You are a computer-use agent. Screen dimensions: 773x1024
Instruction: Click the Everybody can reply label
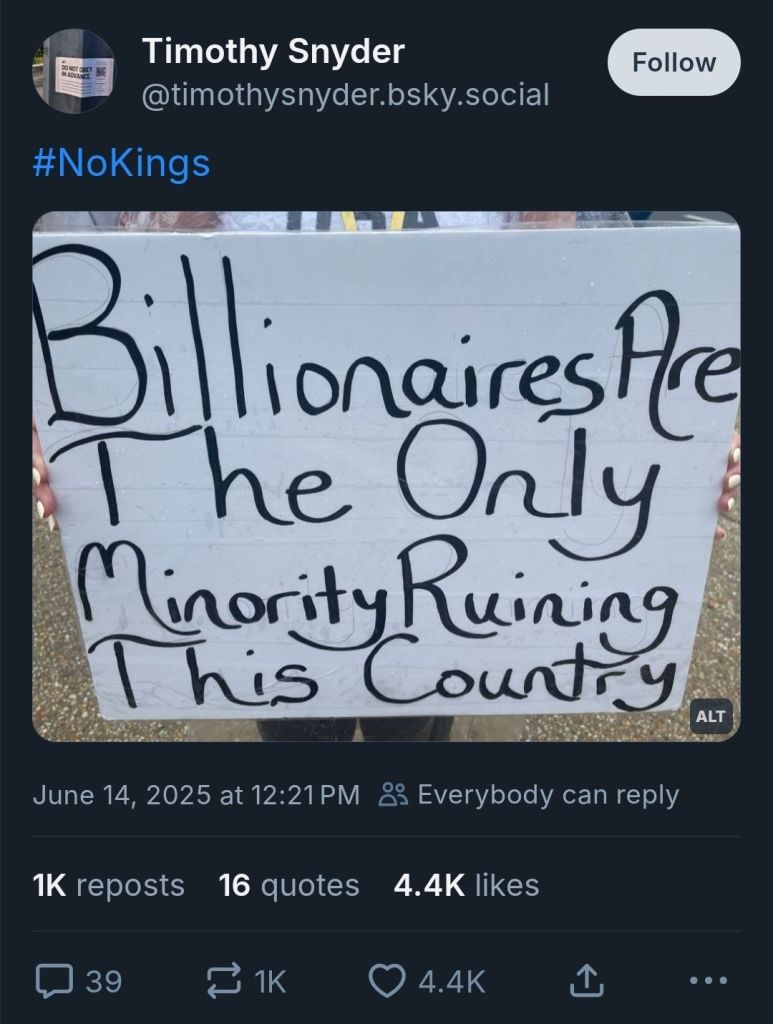point(547,795)
